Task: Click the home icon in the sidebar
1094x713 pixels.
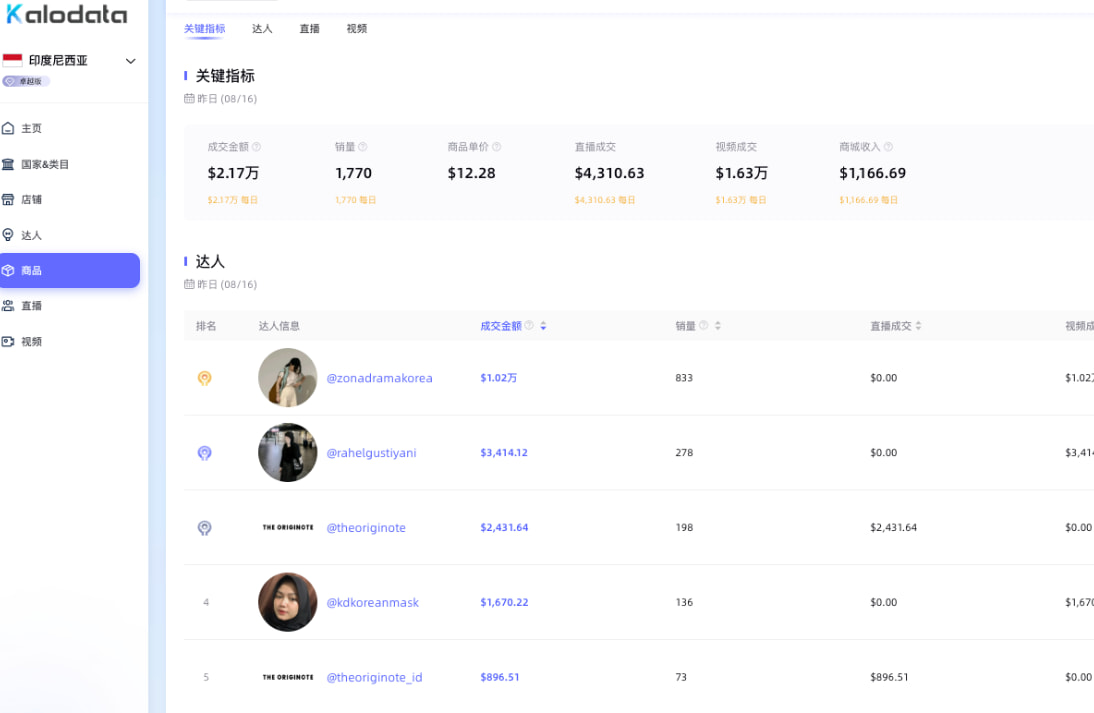Action: 8,129
